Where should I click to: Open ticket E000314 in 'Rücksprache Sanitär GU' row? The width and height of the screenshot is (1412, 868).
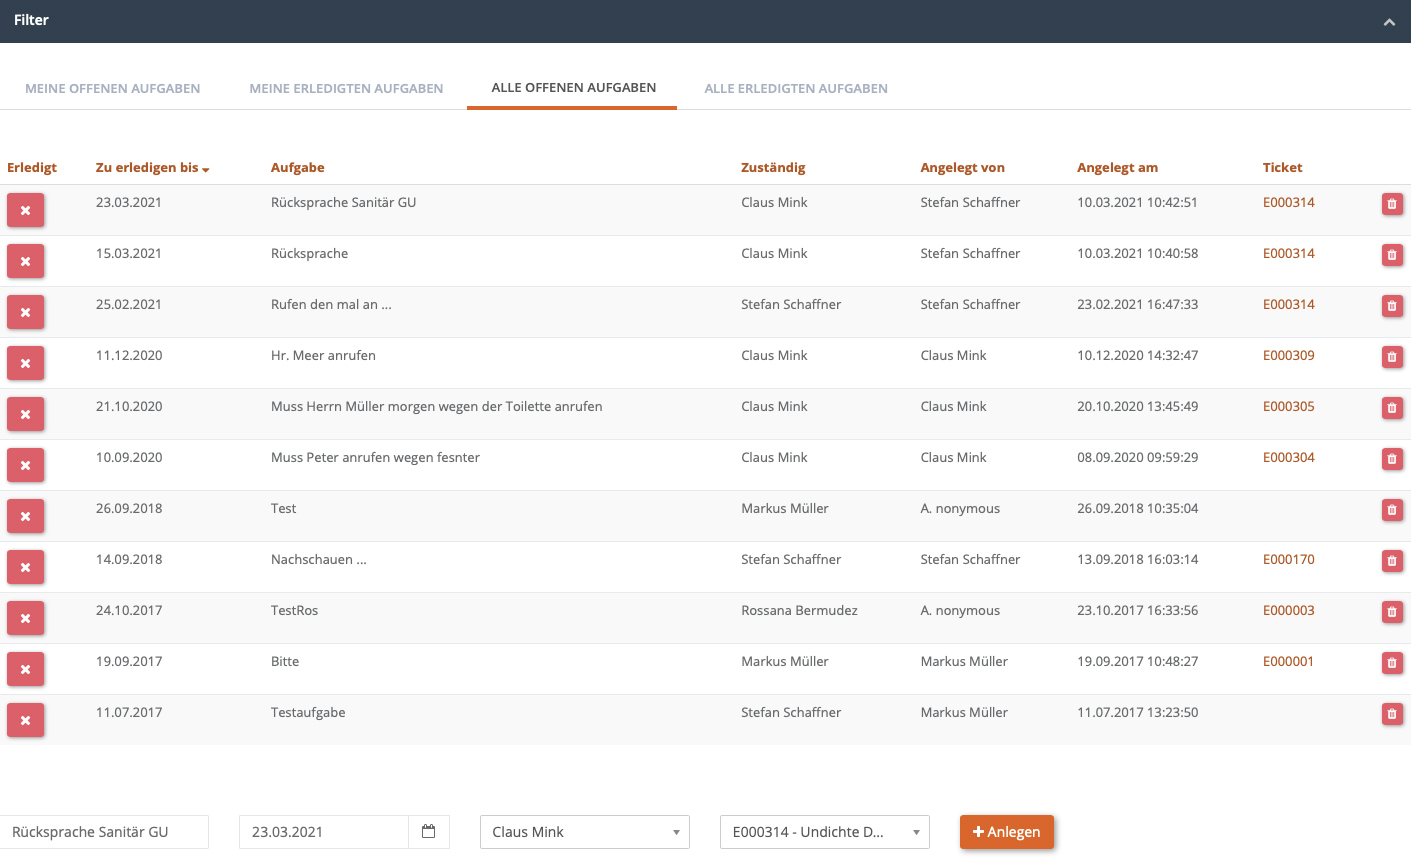point(1288,202)
